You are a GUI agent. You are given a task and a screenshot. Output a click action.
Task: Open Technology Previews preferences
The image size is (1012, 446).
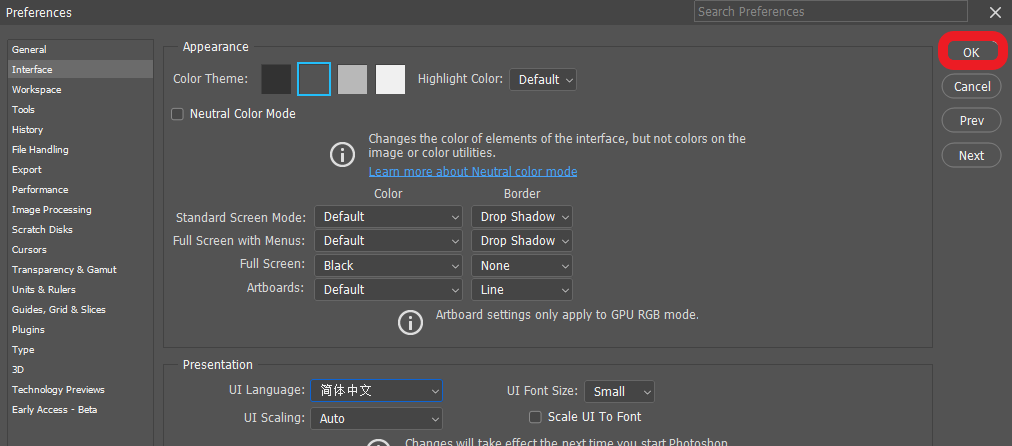point(81,390)
